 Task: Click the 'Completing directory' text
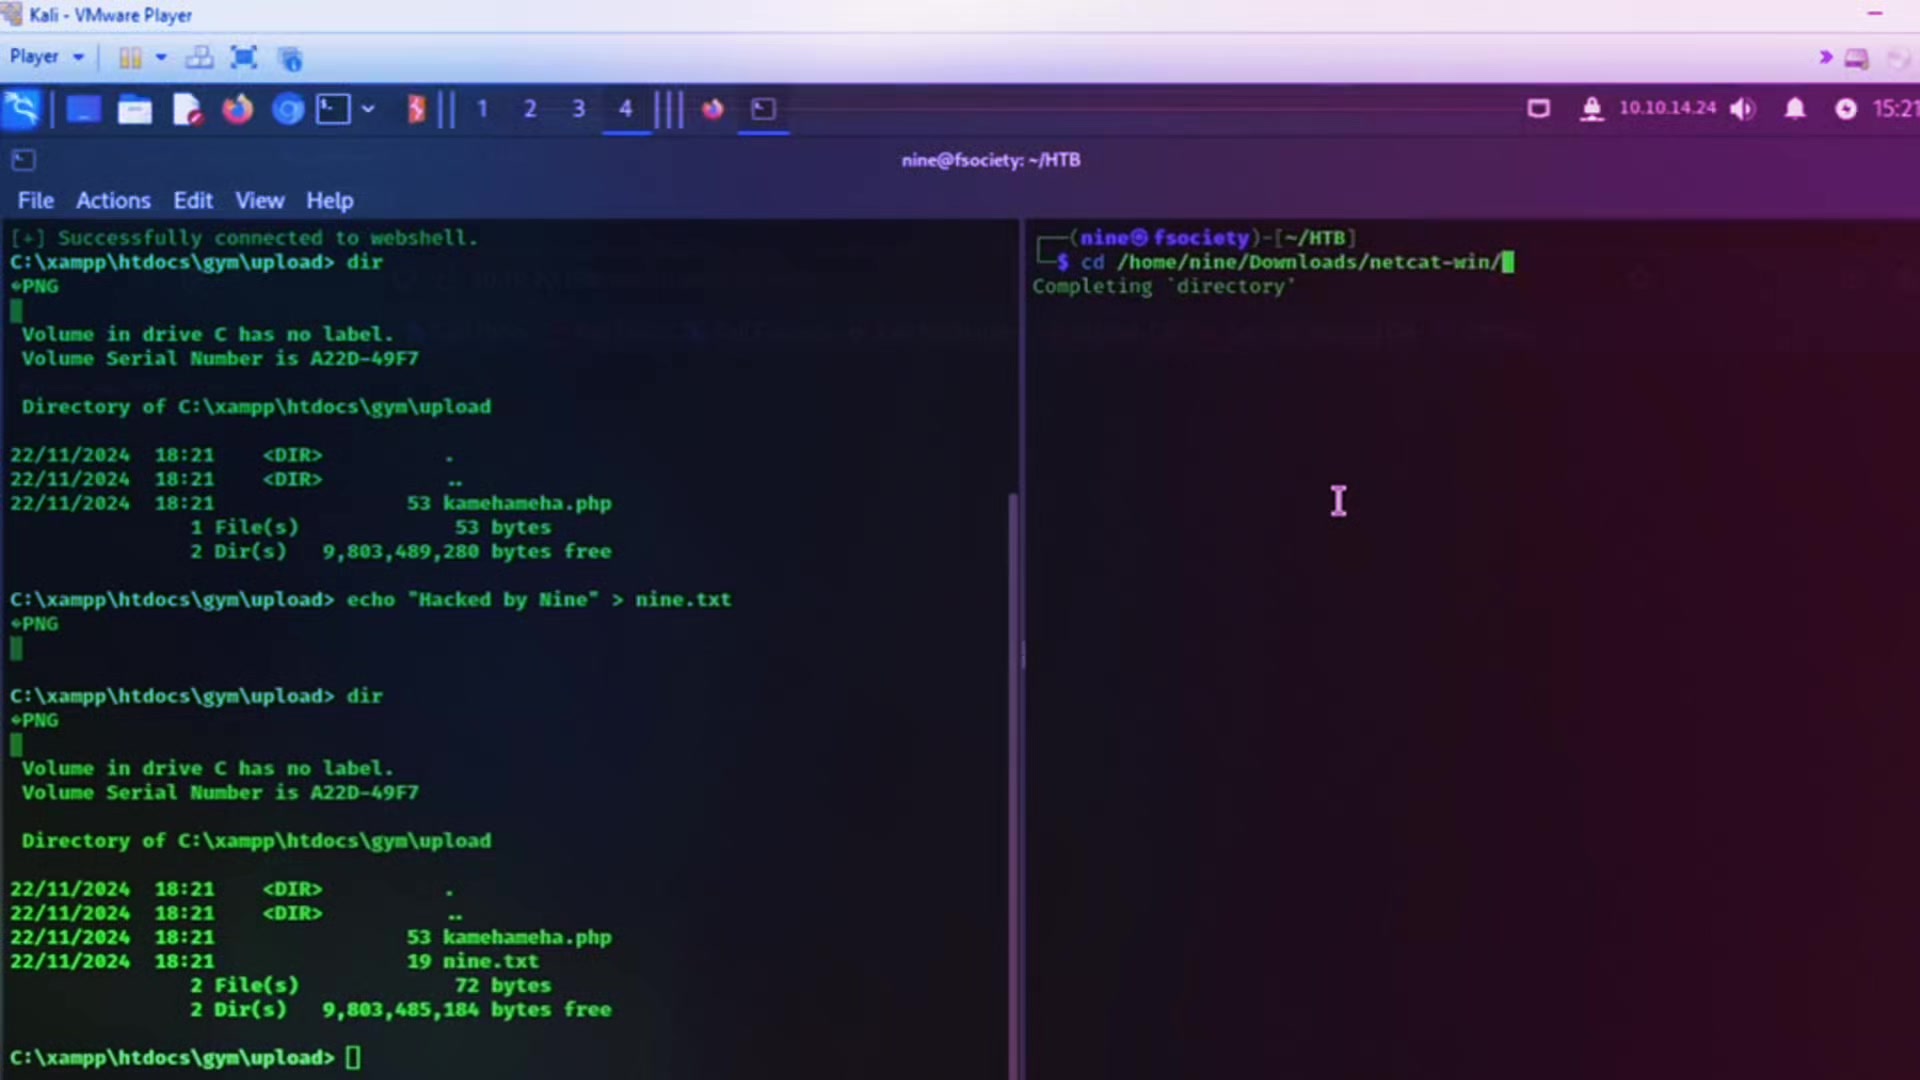[x=1164, y=286]
